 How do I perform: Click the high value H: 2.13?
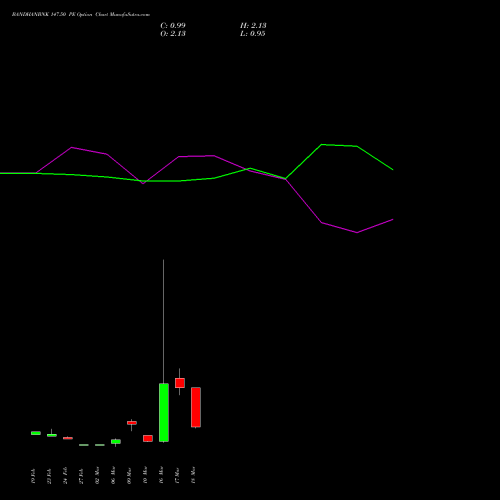point(253,26)
